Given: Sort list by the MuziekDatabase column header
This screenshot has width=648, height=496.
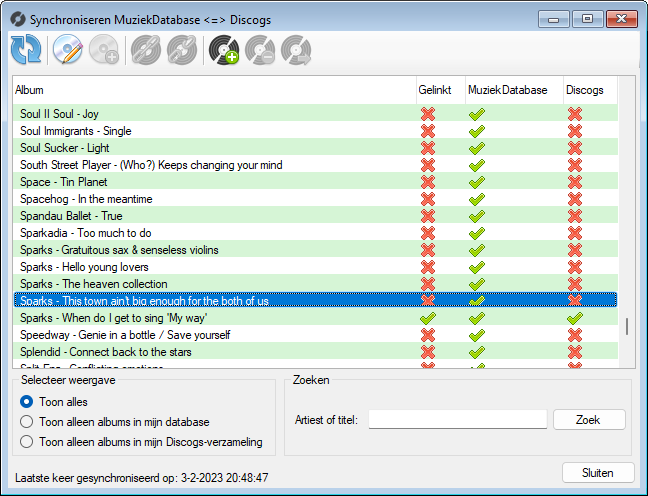Looking at the screenshot, I should (x=514, y=90).
